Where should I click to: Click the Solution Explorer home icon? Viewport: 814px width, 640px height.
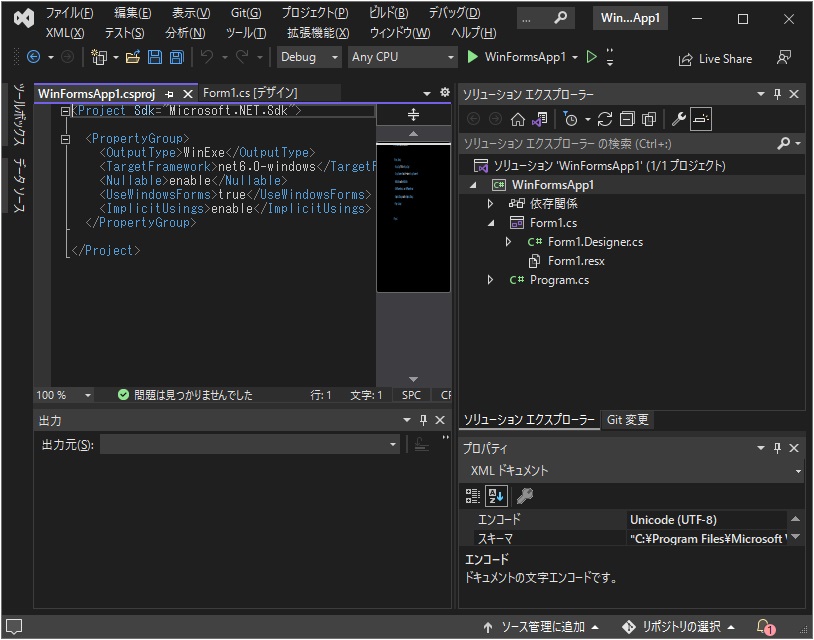point(518,119)
